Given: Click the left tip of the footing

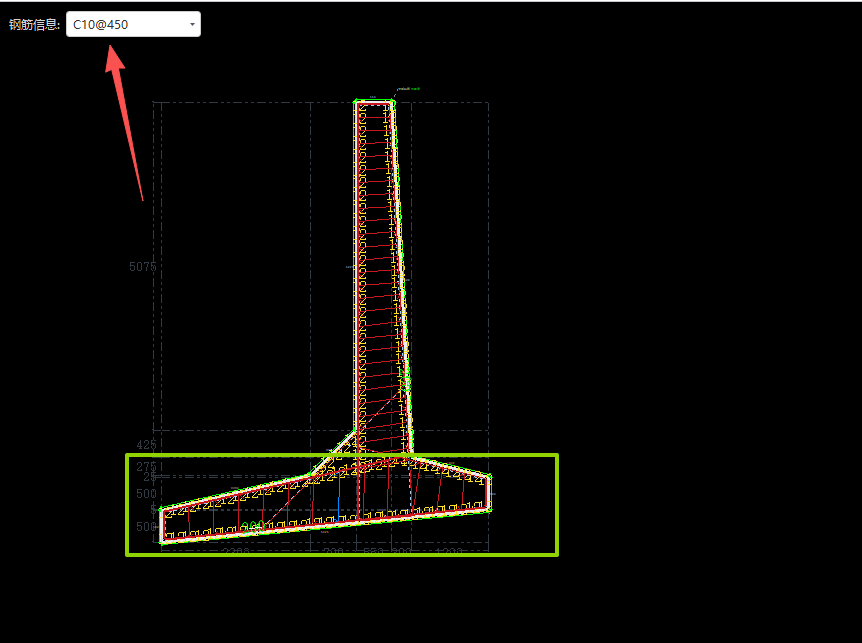Looking at the screenshot, I should pyautogui.click(x=163, y=525).
